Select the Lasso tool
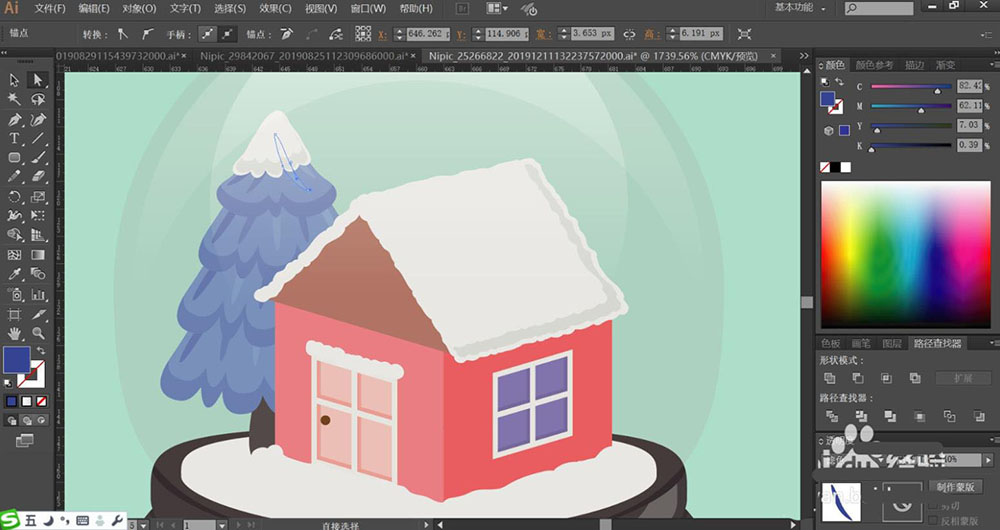 tap(38, 99)
